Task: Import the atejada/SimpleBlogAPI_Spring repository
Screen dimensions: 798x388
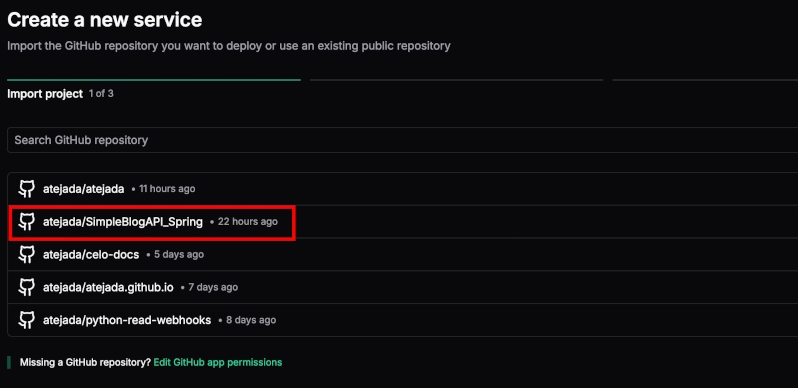Action: pos(123,221)
